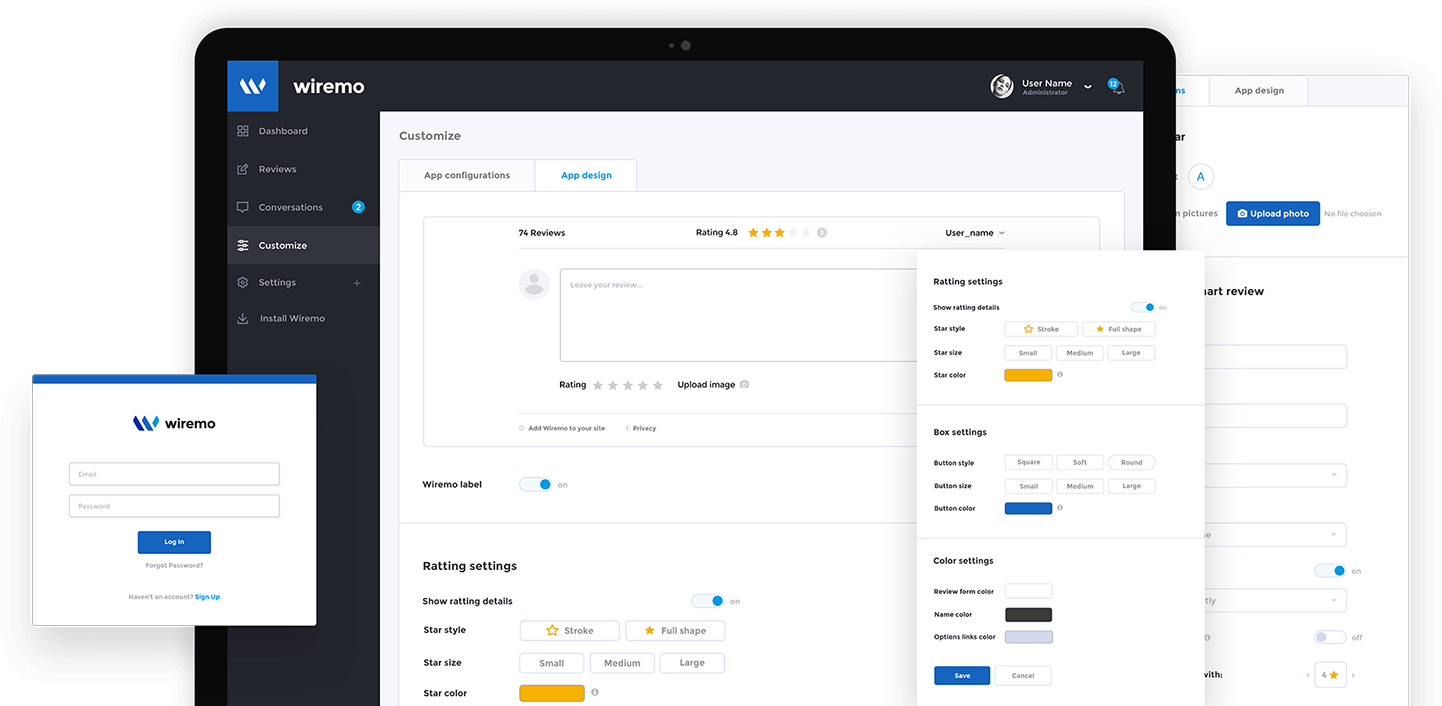Open the User_name dropdown in review preview

[974, 233]
